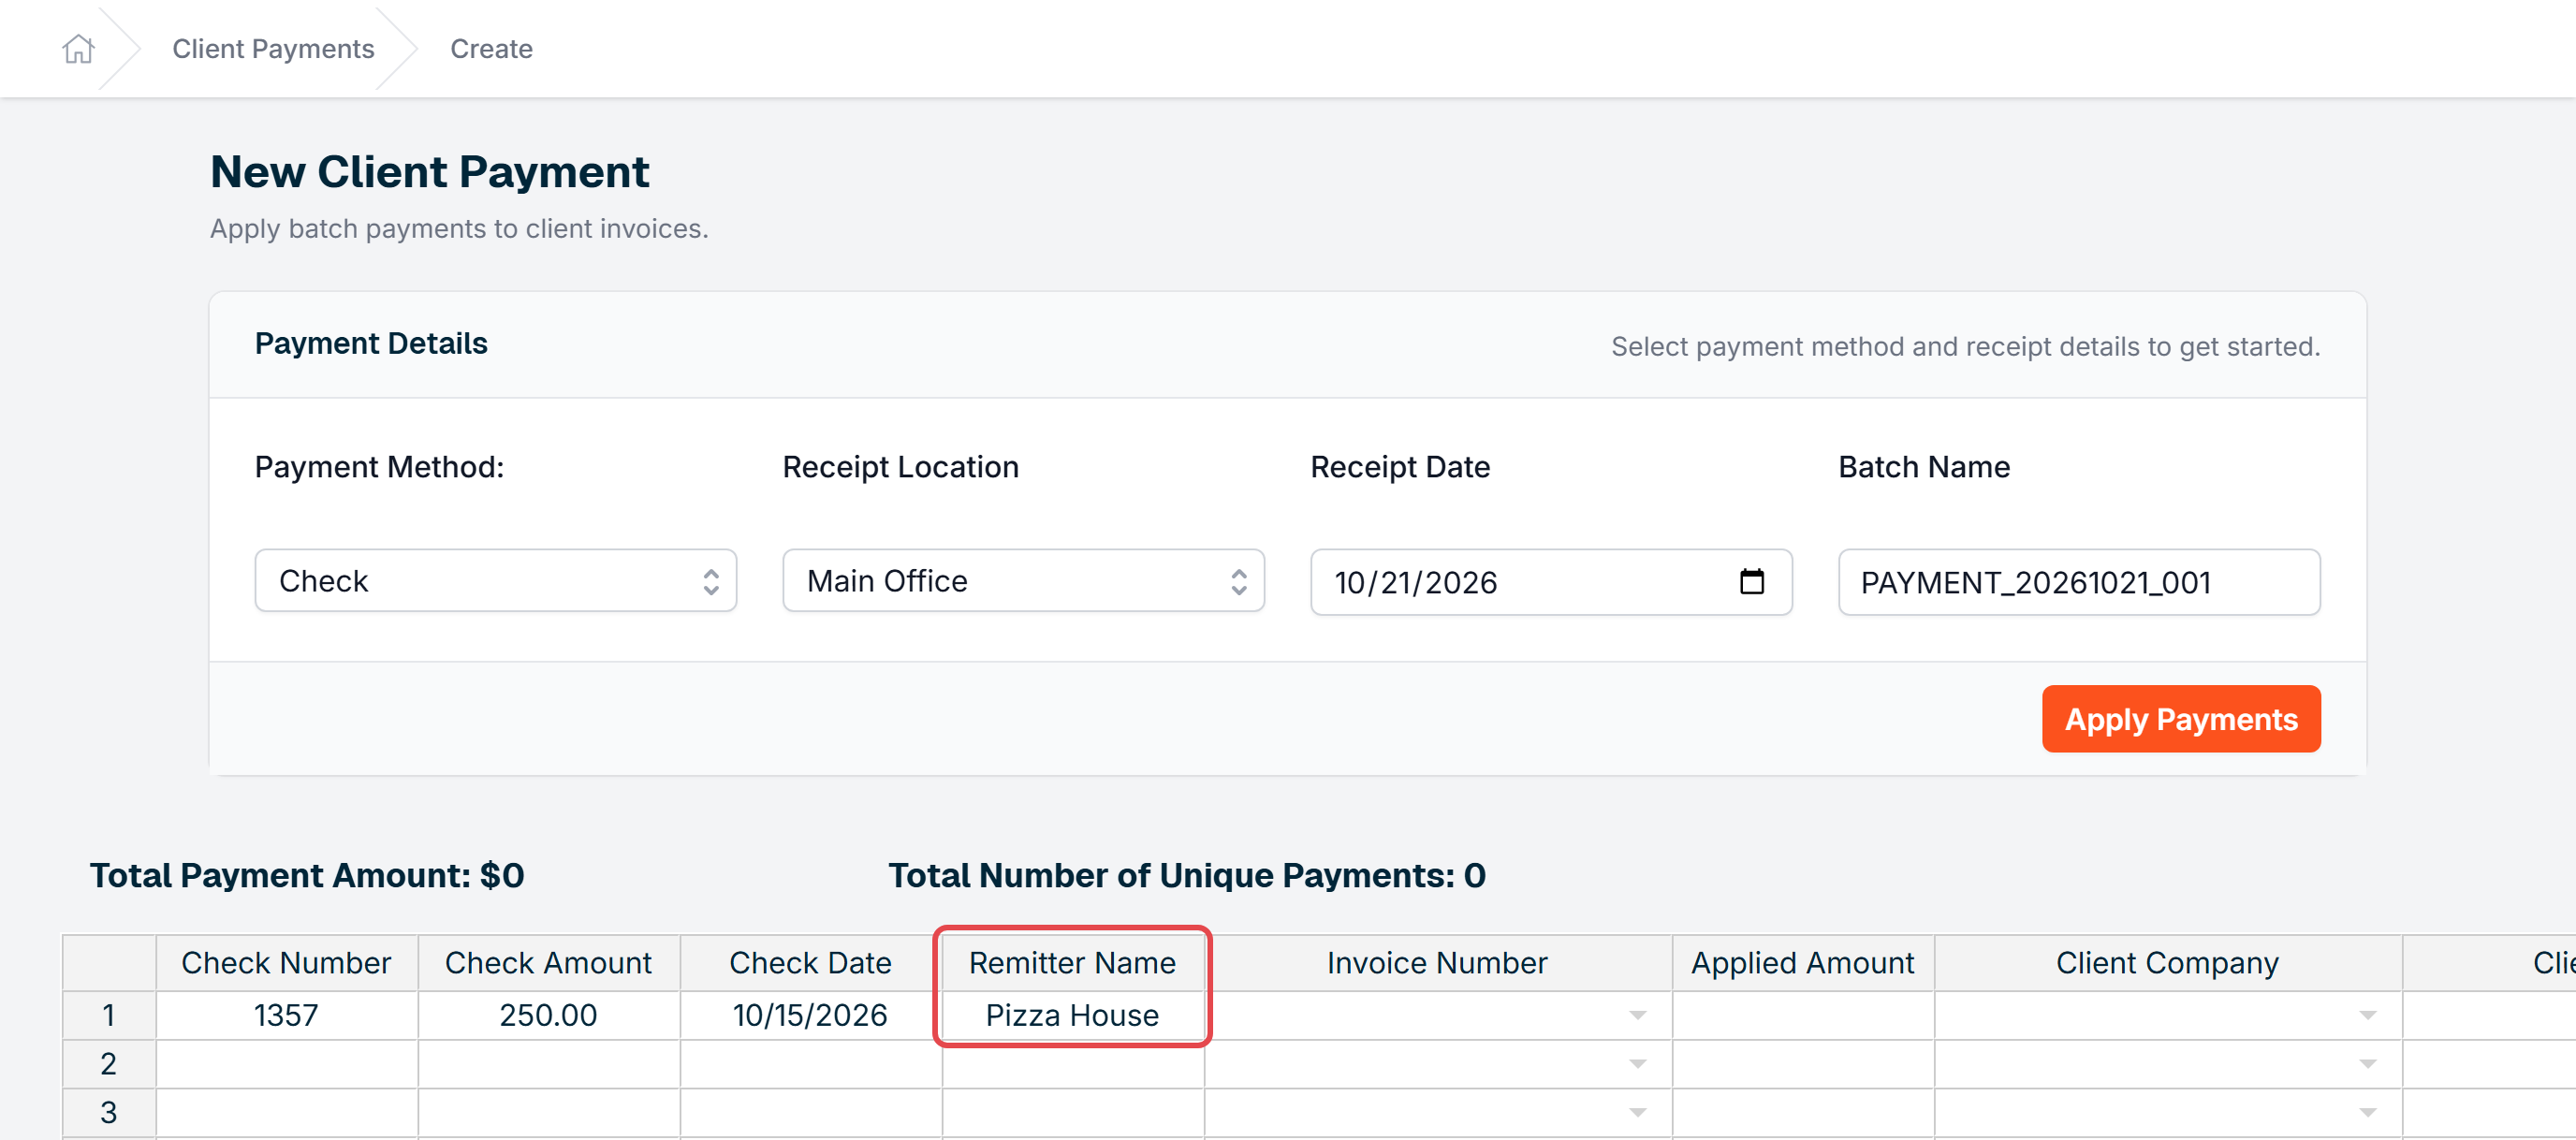Open the Receipt Date calendar picker icon
Image resolution: width=2576 pixels, height=1140 pixels.
[1751, 581]
